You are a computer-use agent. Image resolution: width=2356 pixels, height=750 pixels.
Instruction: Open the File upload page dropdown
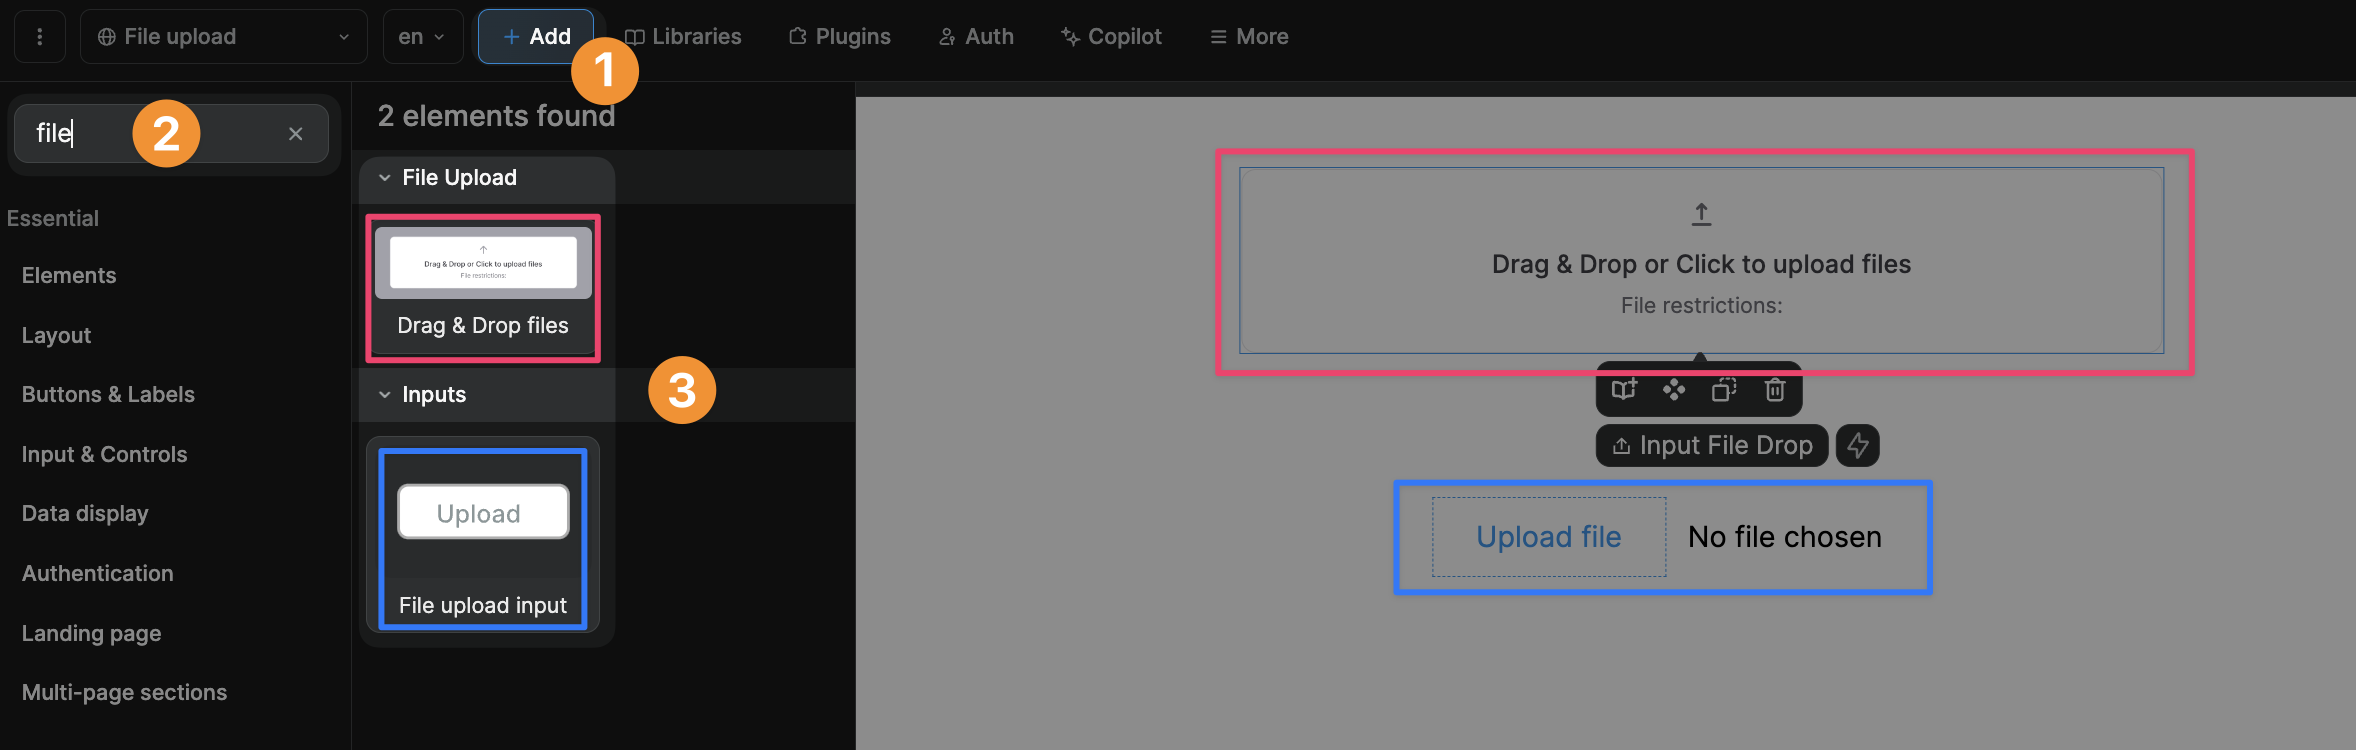coord(223,36)
